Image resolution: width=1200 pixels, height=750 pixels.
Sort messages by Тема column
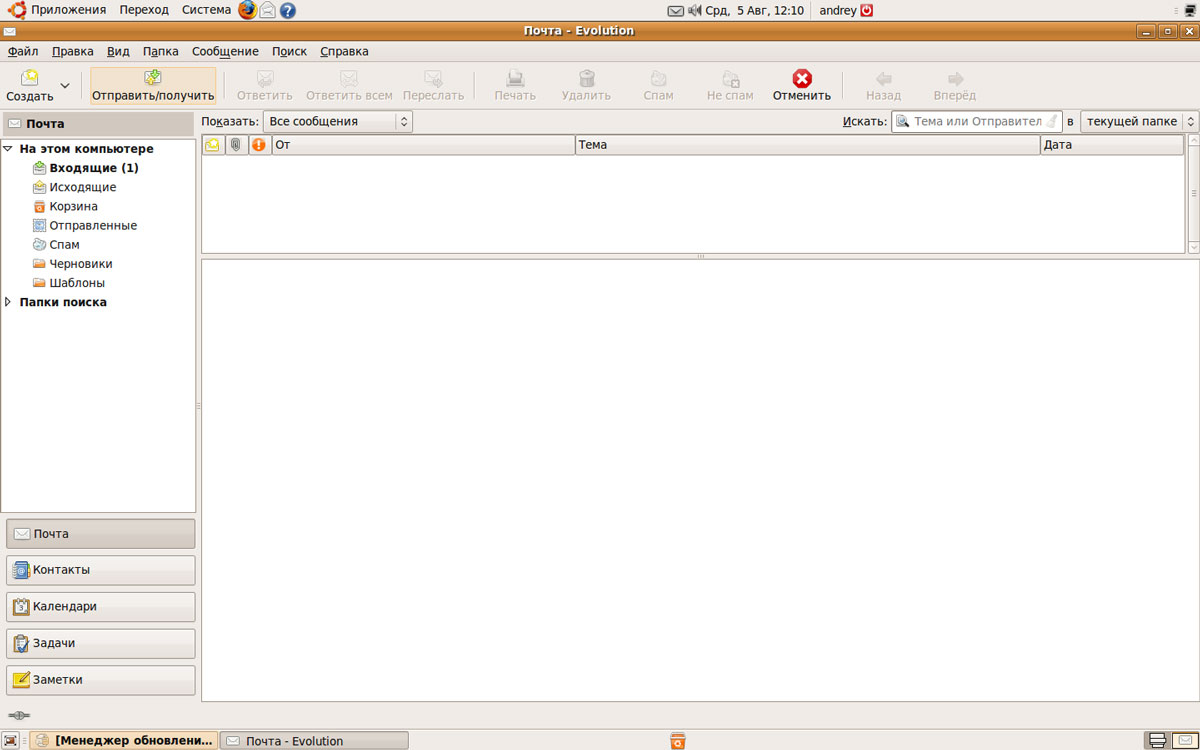click(808, 145)
